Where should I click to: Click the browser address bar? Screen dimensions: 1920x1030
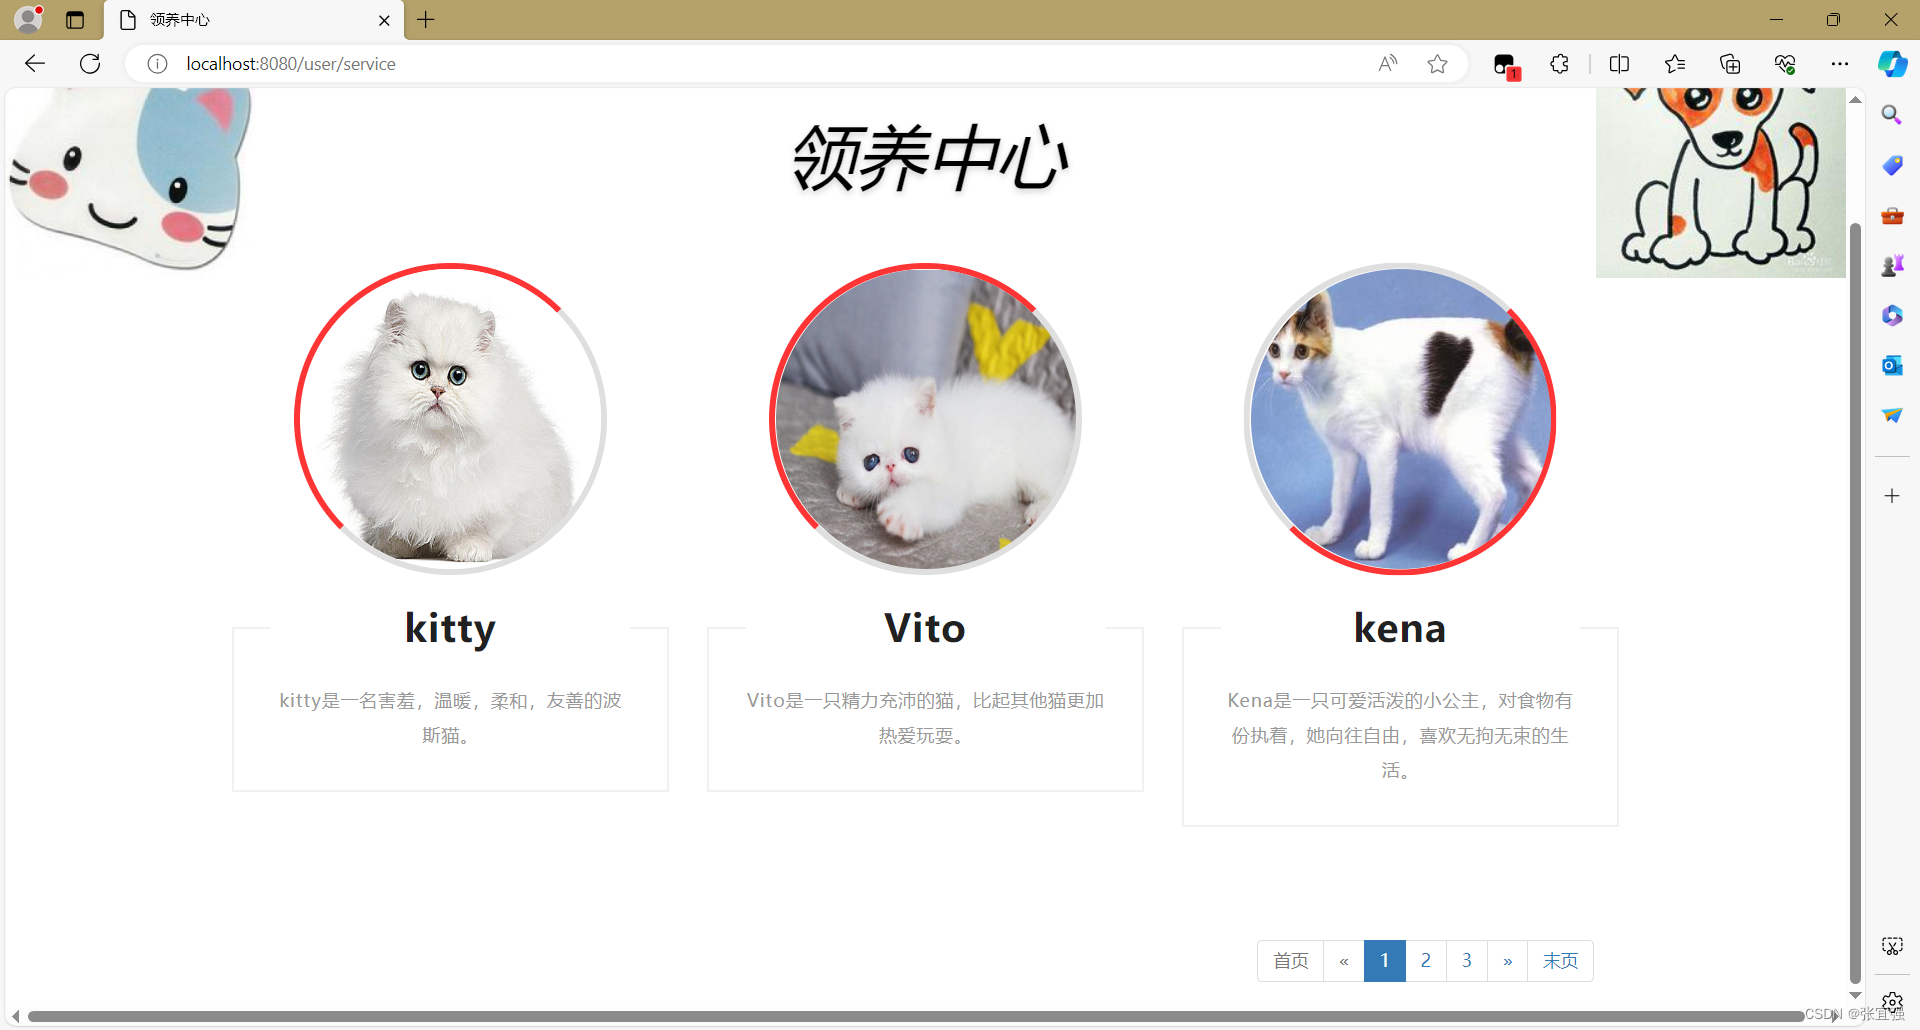(700, 63)
